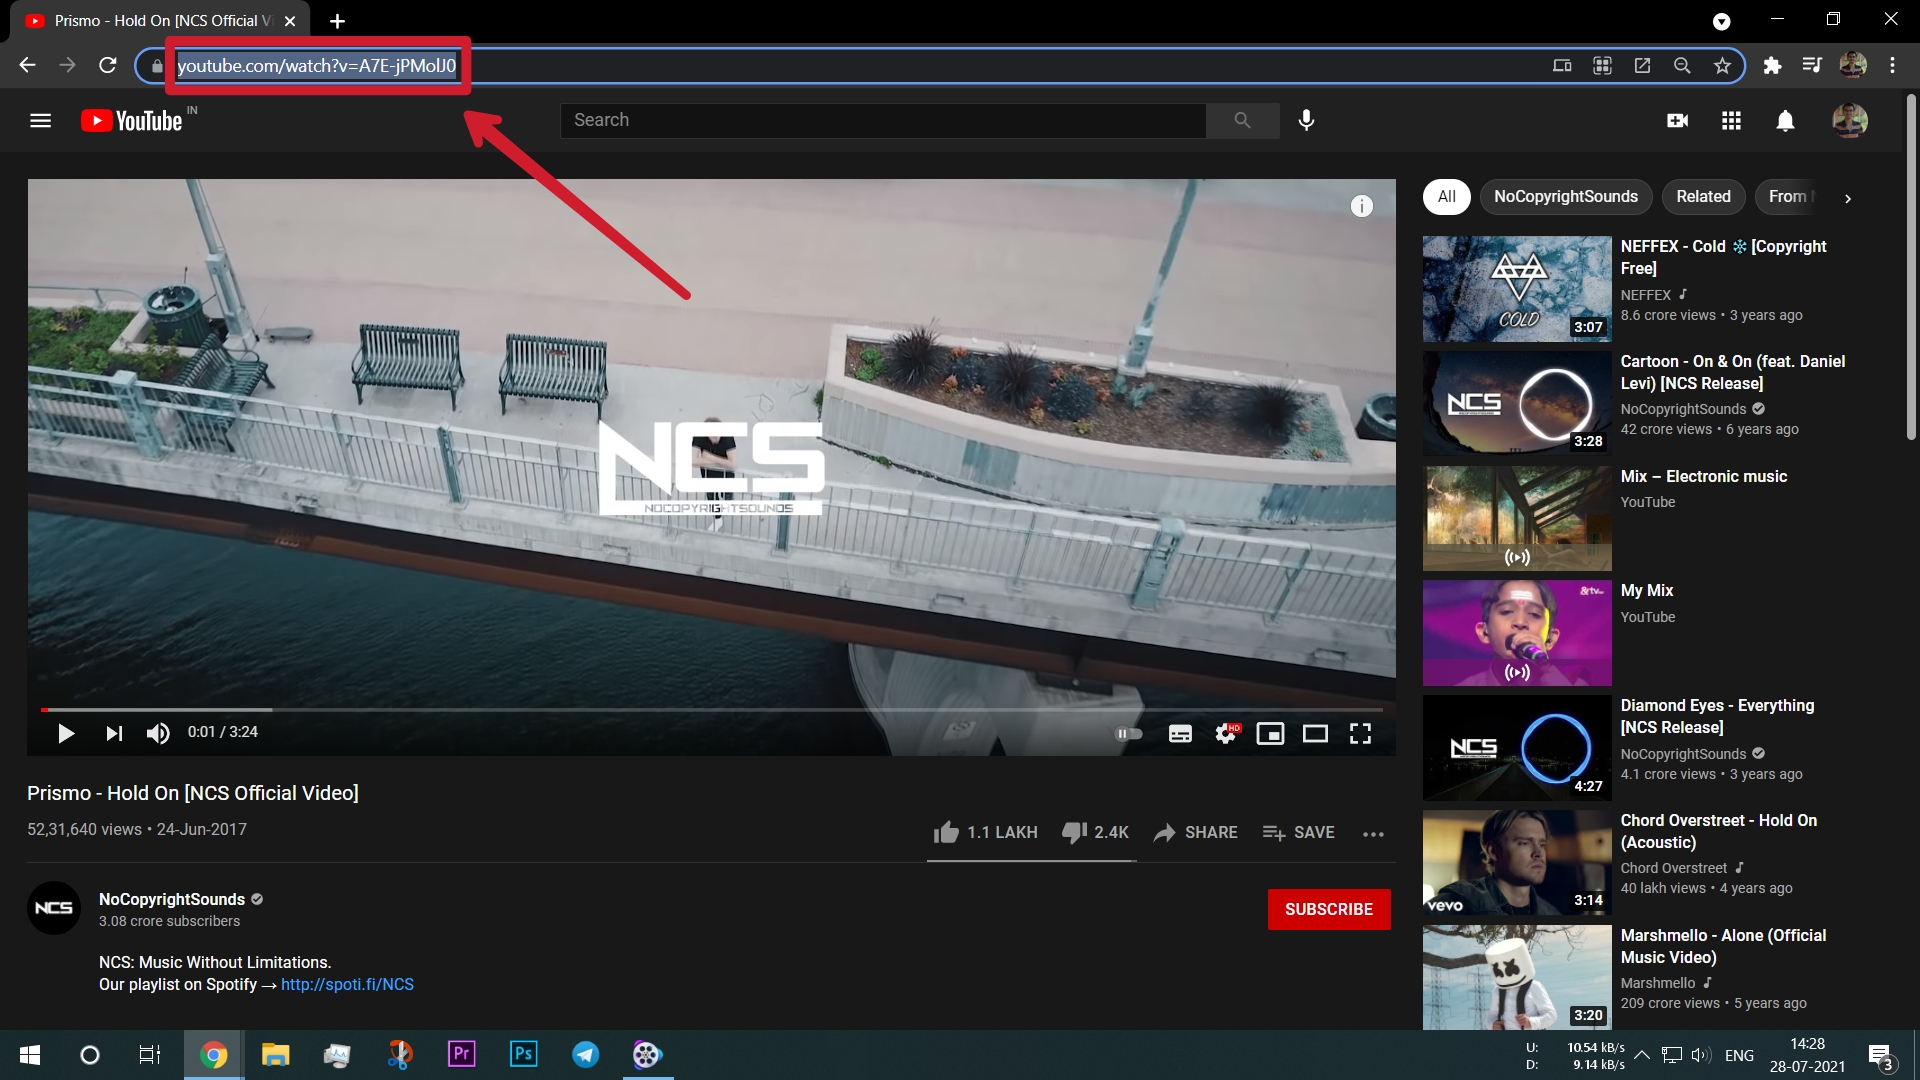
Task: Mute the video volume speaker icon
Action: (x=158, y=733)
